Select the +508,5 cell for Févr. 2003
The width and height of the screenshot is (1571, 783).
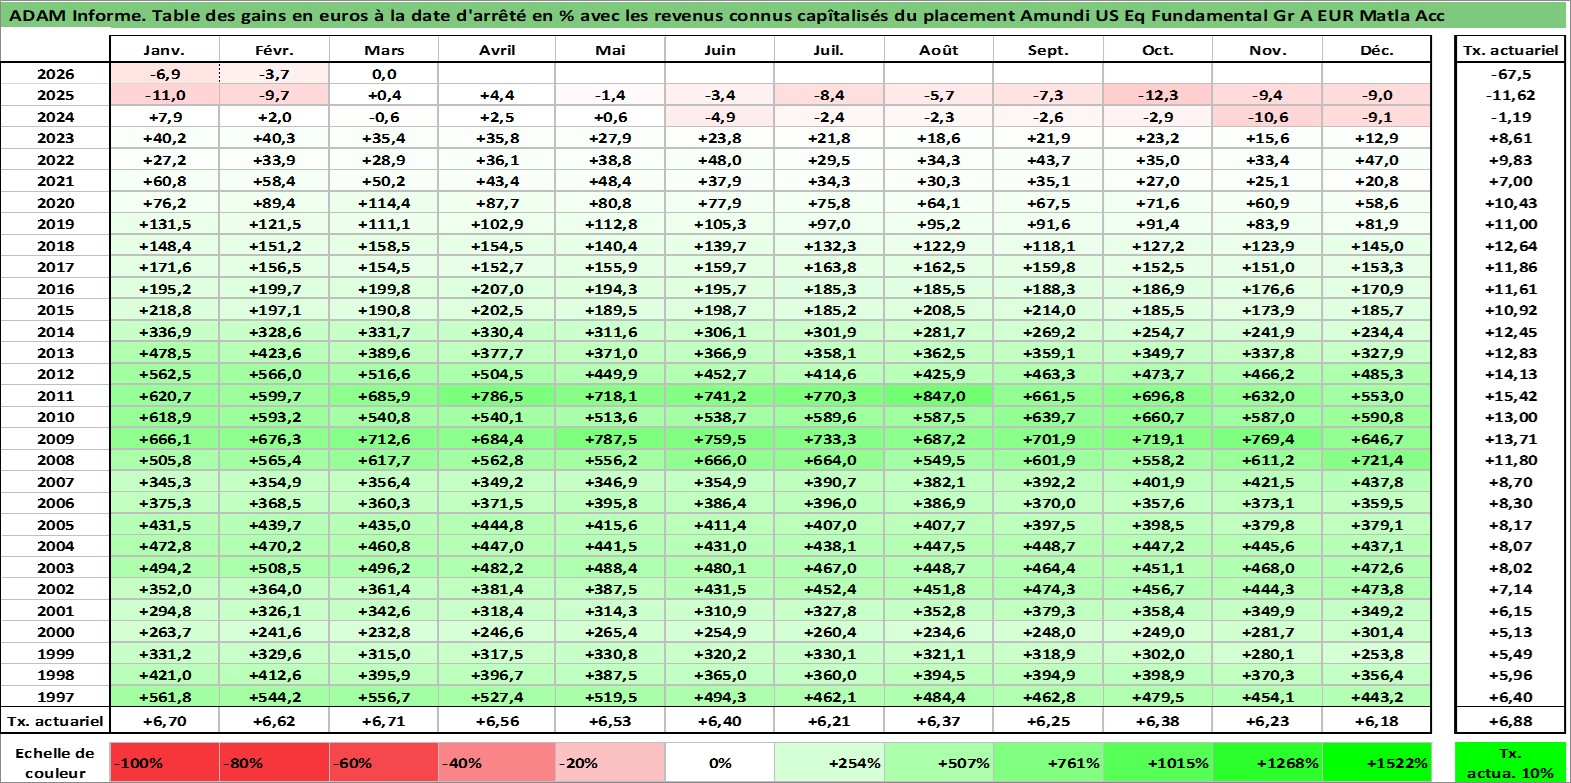coord(274,568)
